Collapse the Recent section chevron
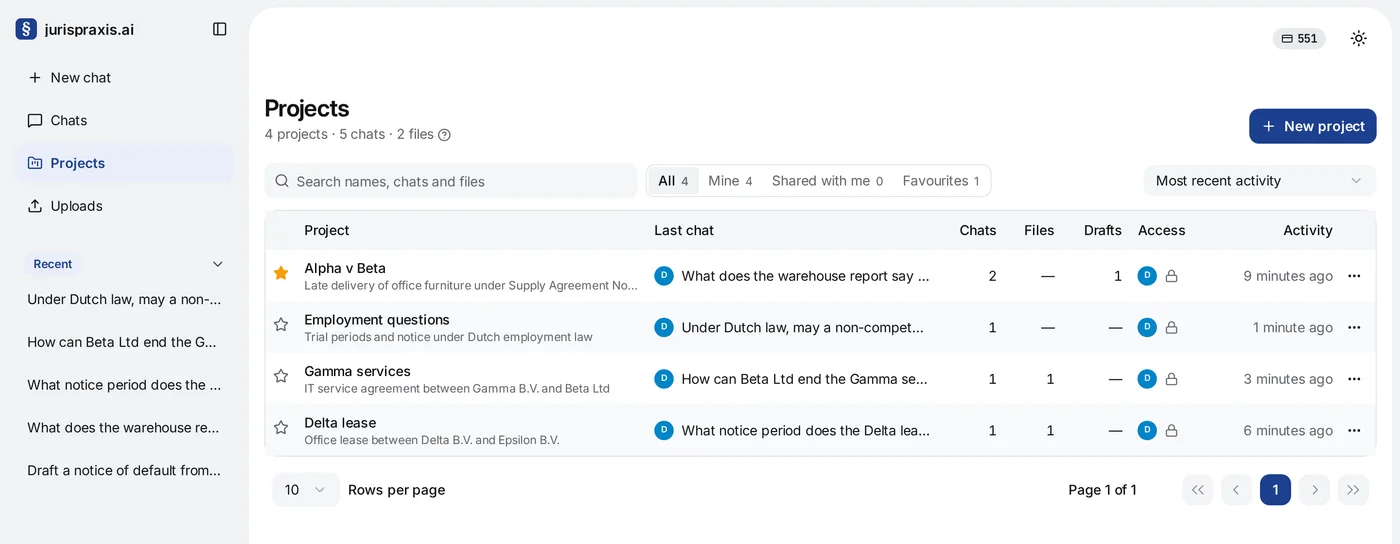Screen dimensions: 1400x544 coord(218,264)
